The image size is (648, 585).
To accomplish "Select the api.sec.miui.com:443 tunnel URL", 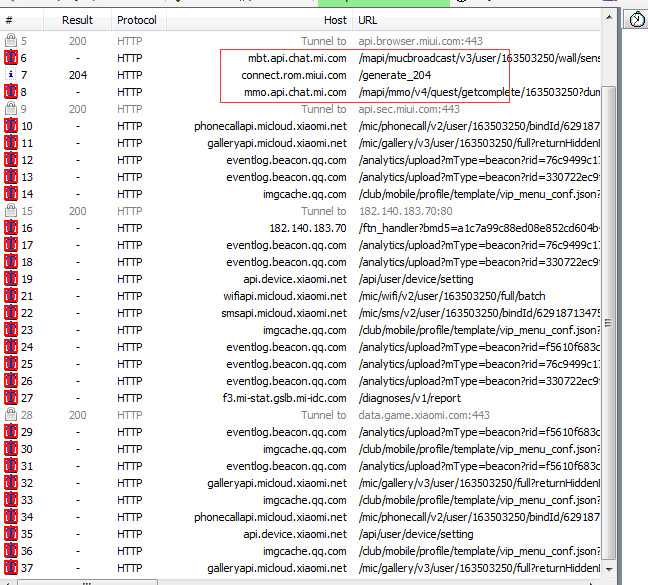I will [x=409, y=109].
